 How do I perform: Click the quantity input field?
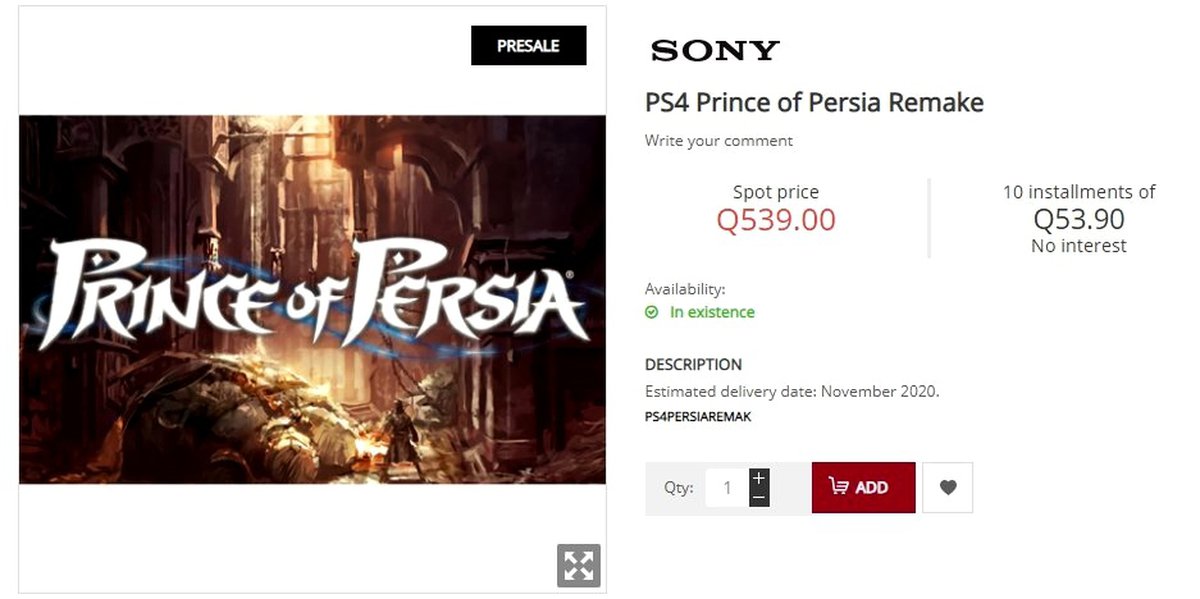pyautogui.click(x=727, y=488)
